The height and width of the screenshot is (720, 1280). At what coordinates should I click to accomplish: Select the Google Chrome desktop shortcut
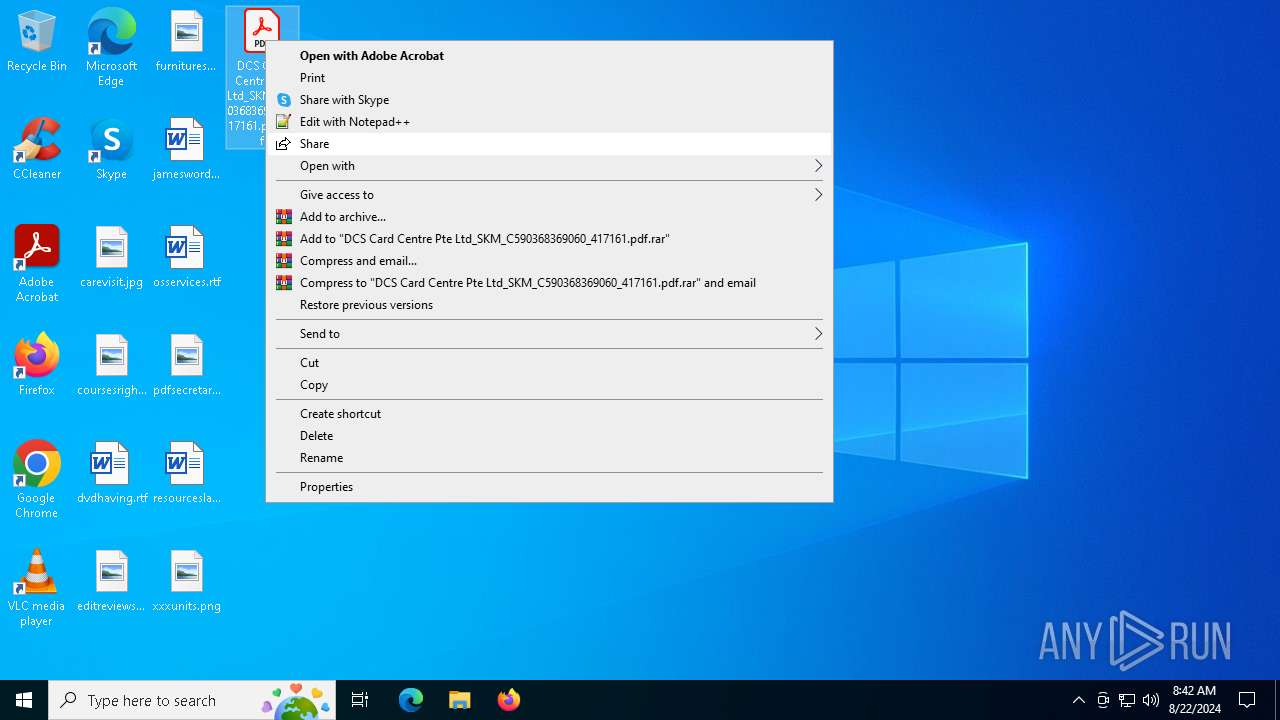click(x=37, y=480)
